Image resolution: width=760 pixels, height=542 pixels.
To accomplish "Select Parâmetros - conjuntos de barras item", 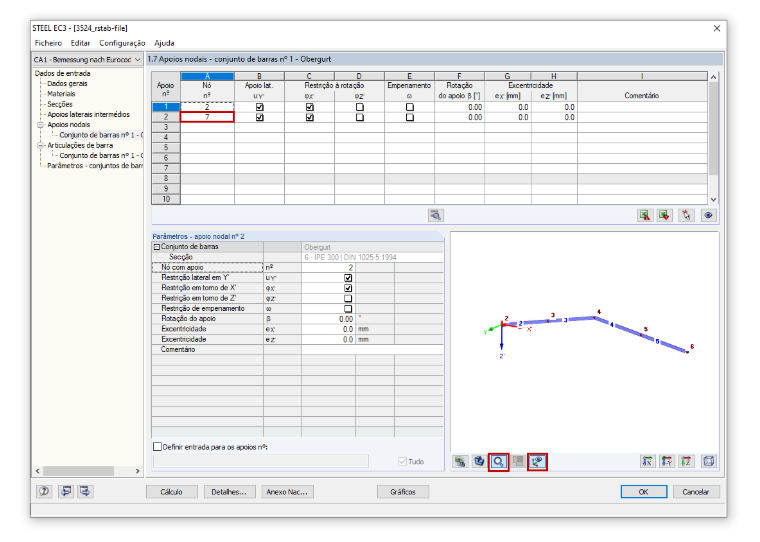I will [x=95, y=166].
